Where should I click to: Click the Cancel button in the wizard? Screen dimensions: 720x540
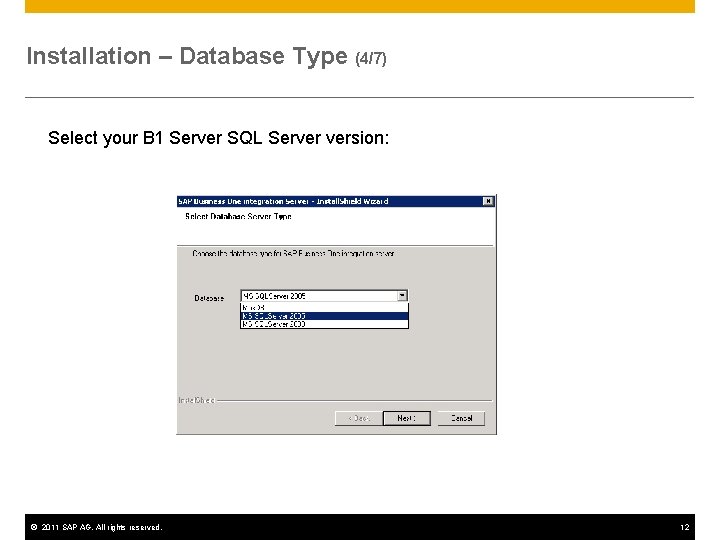[461, 418]
